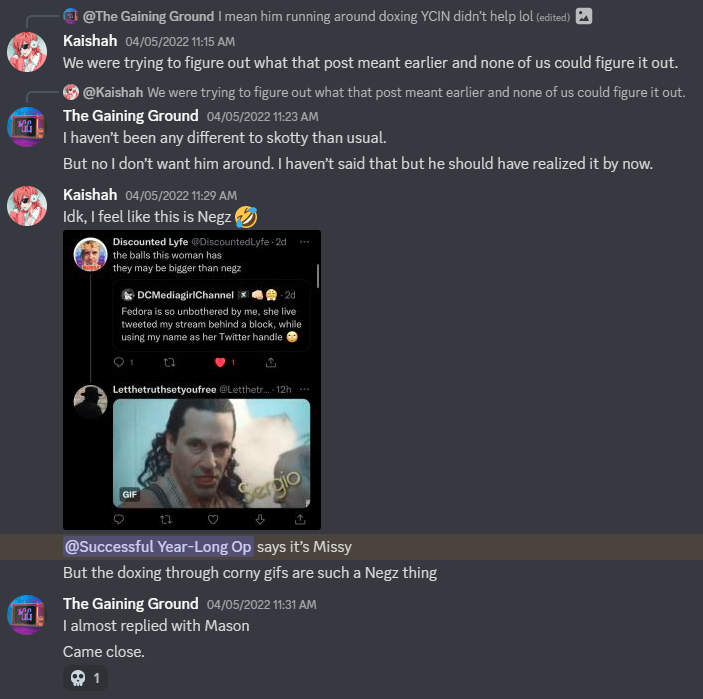Screen dimensions: 703x699
Task: Open Kaishah's avatar on first message
Action: pos(27,52)
